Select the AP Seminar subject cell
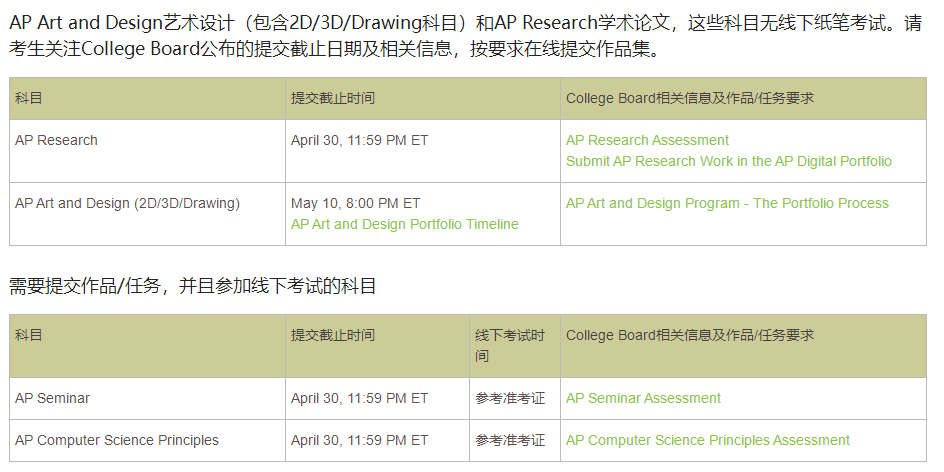Screen dimensions: 944x472 148,399
